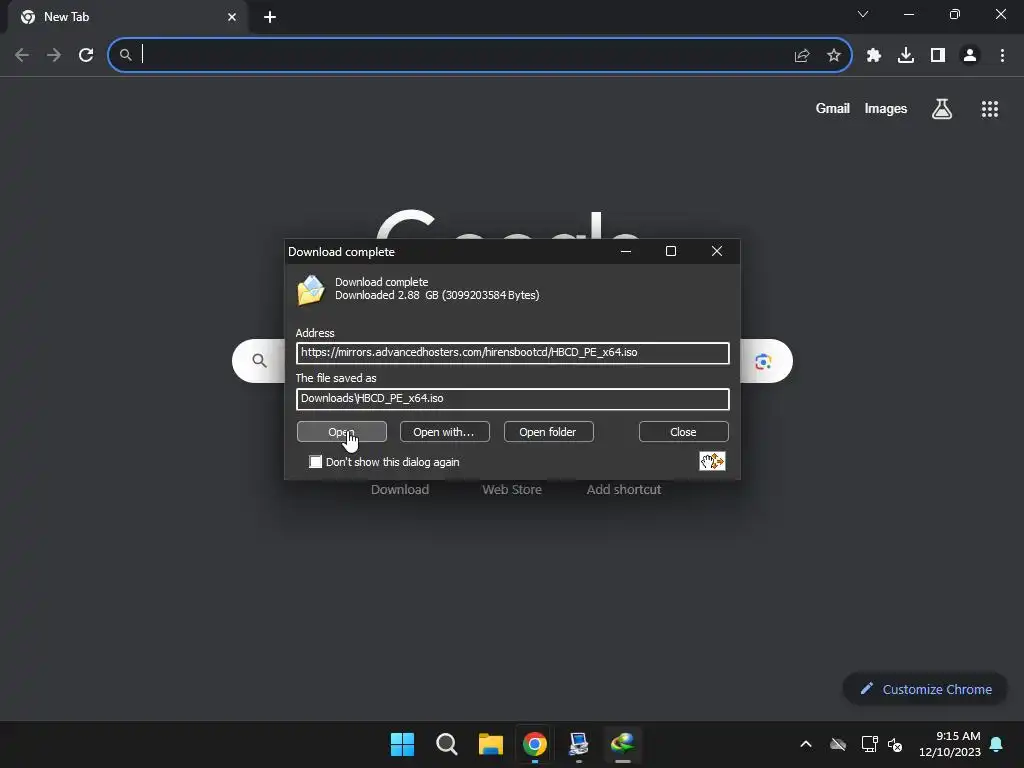Click the download complete folder icon
Screen dimensions: 1024x768
(311, 290)
